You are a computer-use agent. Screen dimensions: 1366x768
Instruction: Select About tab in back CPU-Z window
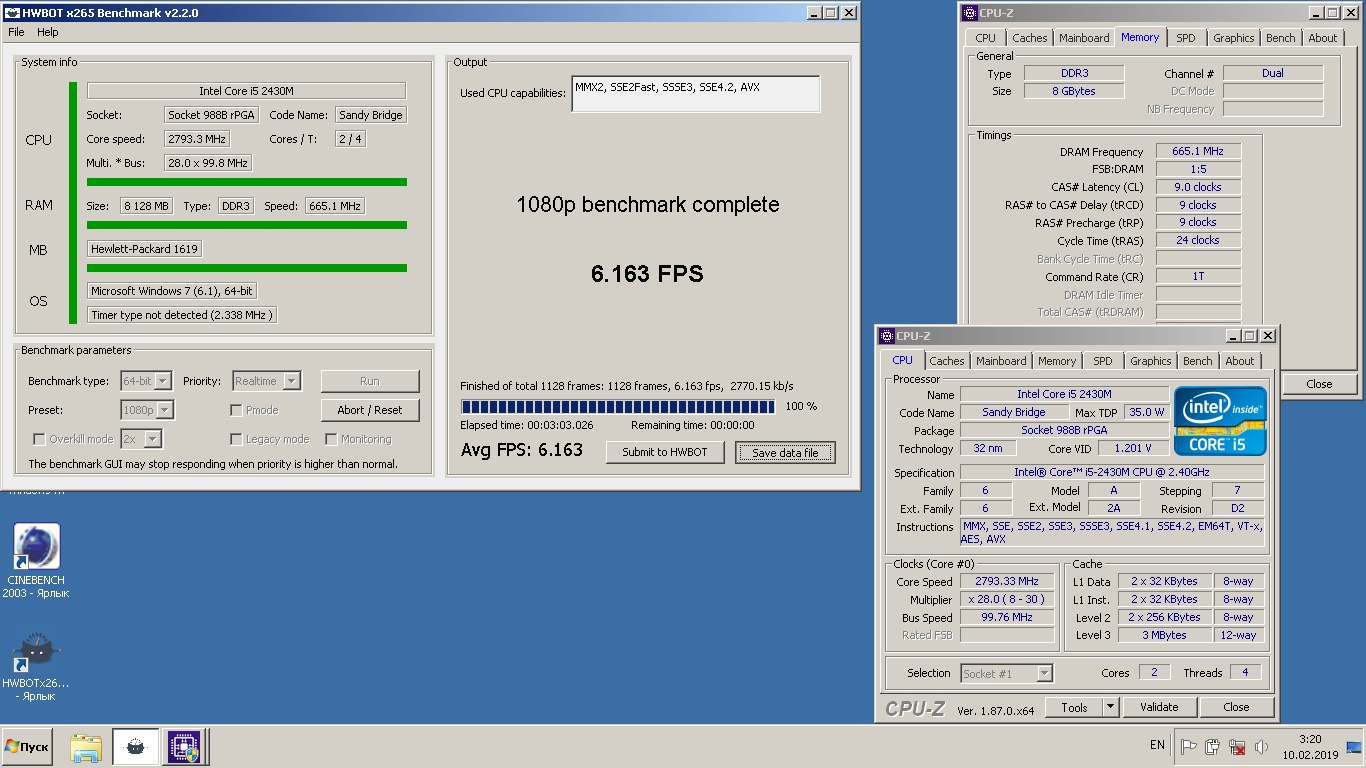coord(1323,38)
